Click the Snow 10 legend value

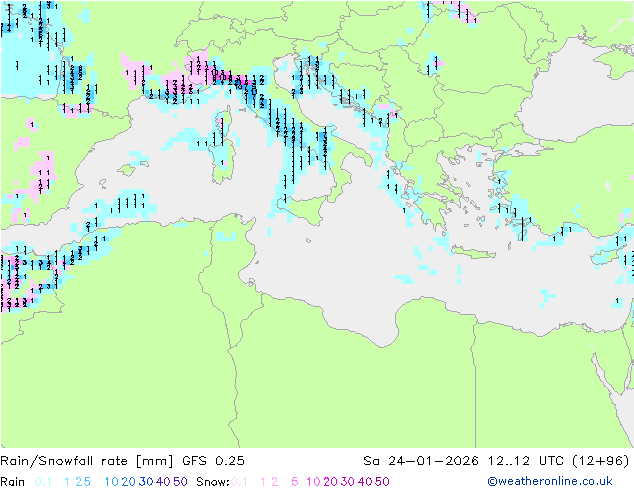[x=313, y=482]
